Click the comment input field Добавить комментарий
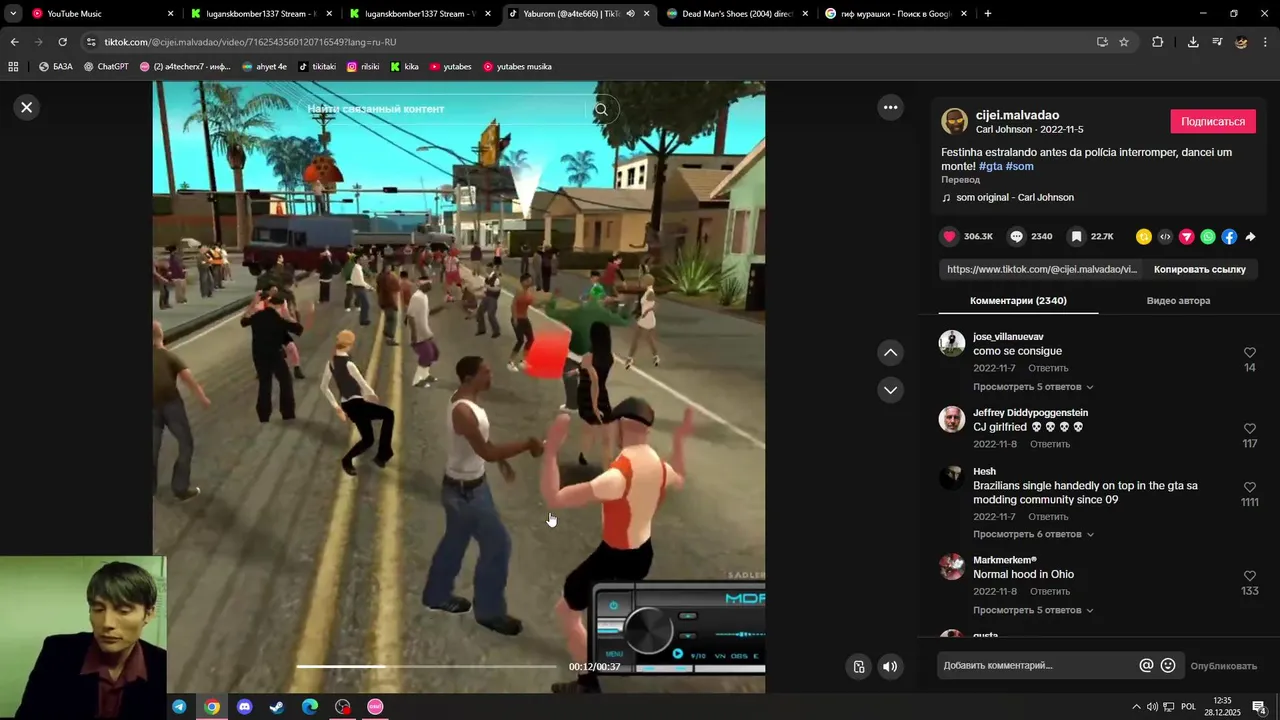This screenshot has width=1280, height=720. click(x=1037, y=666)
